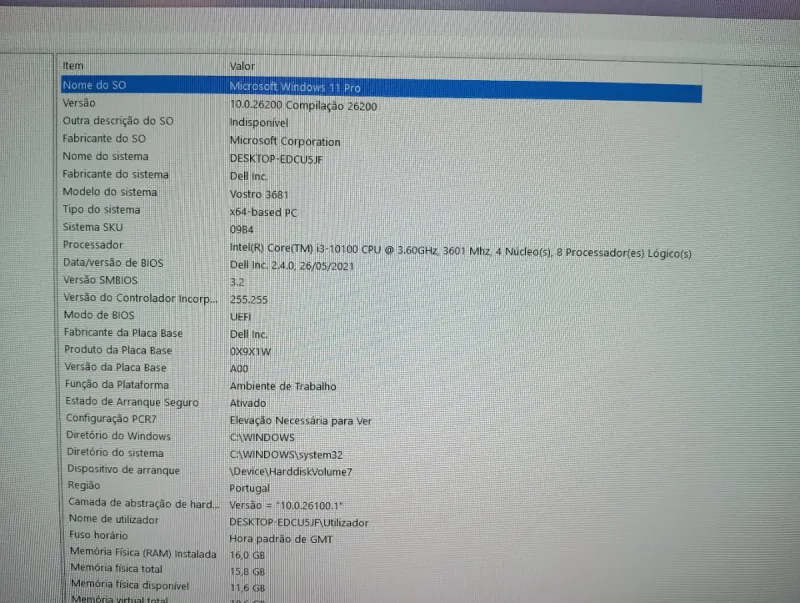This screenshot has height=603, width=800.
Task: Click the Intel Core i3-10100 CPU value
Action: click(x=461, y=251)
